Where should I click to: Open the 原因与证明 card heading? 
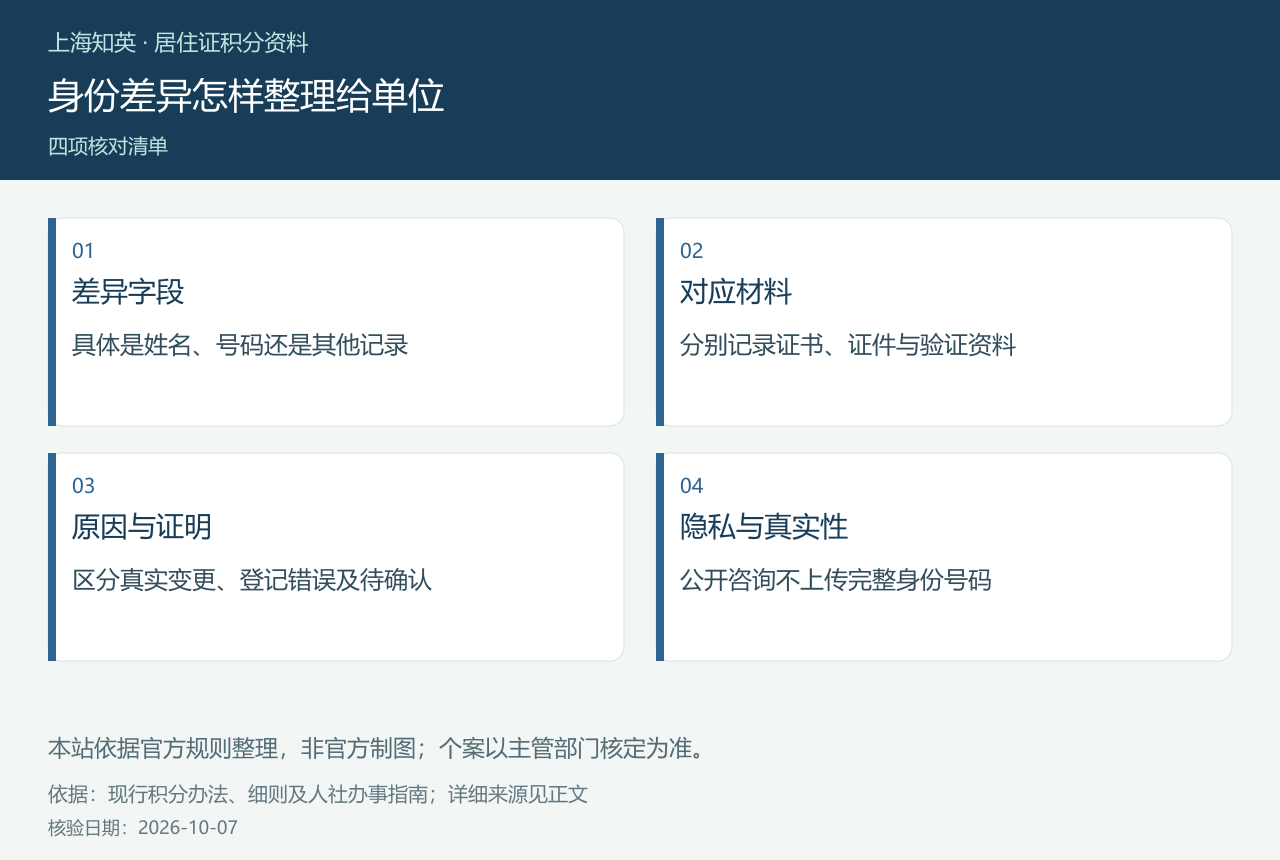click(142, 527)
